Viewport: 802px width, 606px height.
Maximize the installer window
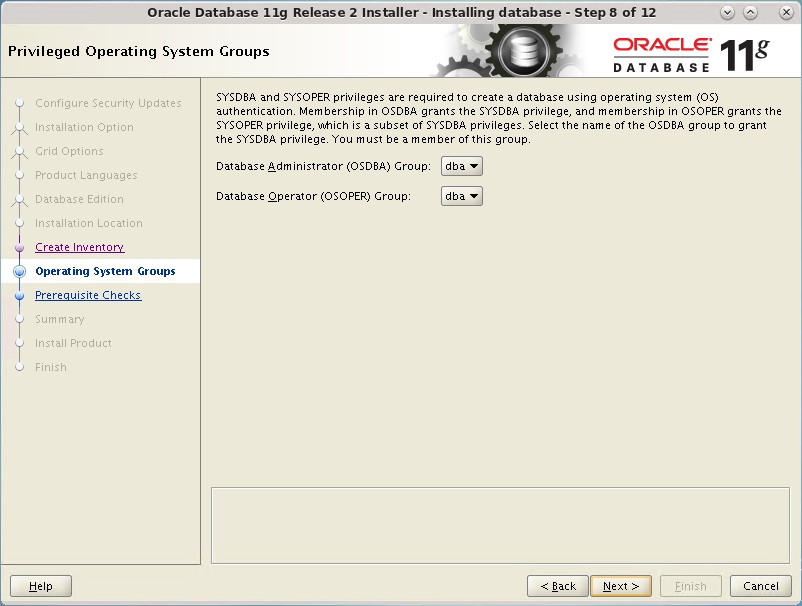750,13
